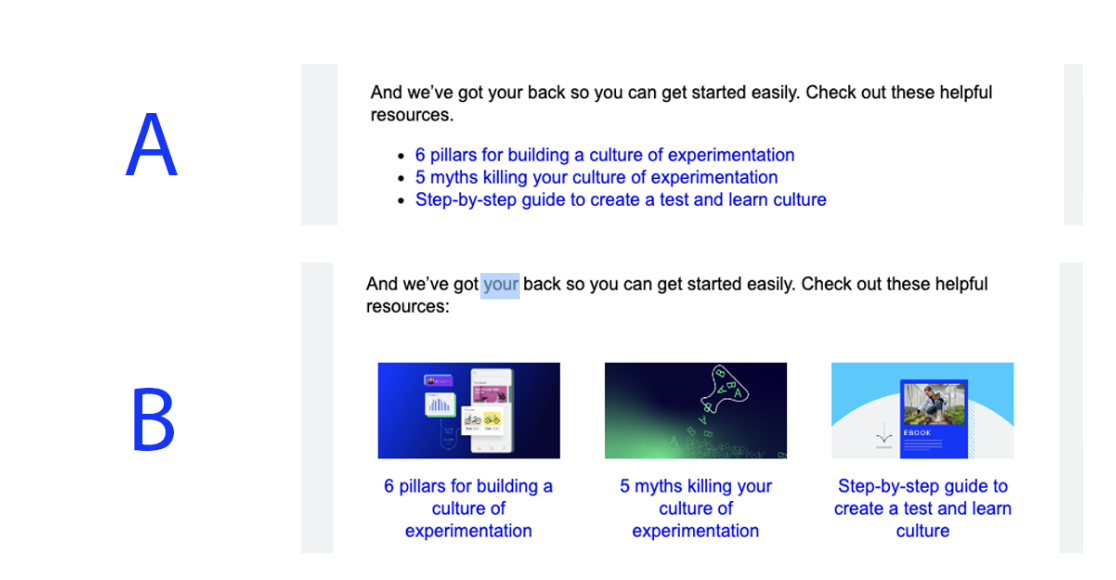
Task: Click the bullet dot beside the '6 pillars' link
Action: [x=402, y=156]
